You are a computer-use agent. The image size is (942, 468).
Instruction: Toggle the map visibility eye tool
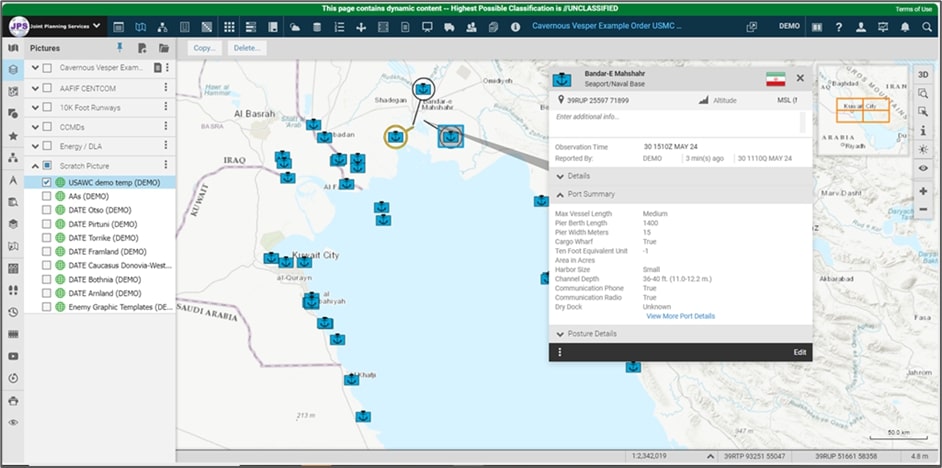(923, 168)
